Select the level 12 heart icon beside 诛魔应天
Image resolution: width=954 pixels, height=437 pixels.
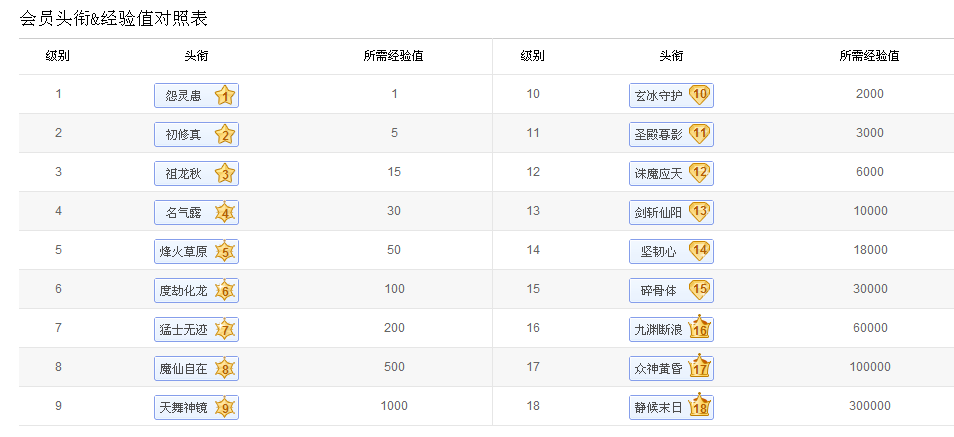click(699, 173)
